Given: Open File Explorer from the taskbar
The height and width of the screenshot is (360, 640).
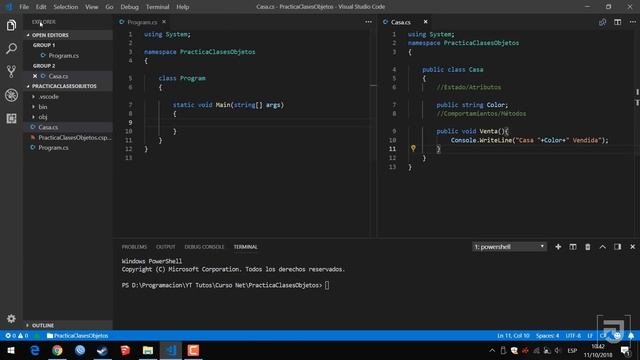Looking at the screenshot, I should click(x=148, y=350).
